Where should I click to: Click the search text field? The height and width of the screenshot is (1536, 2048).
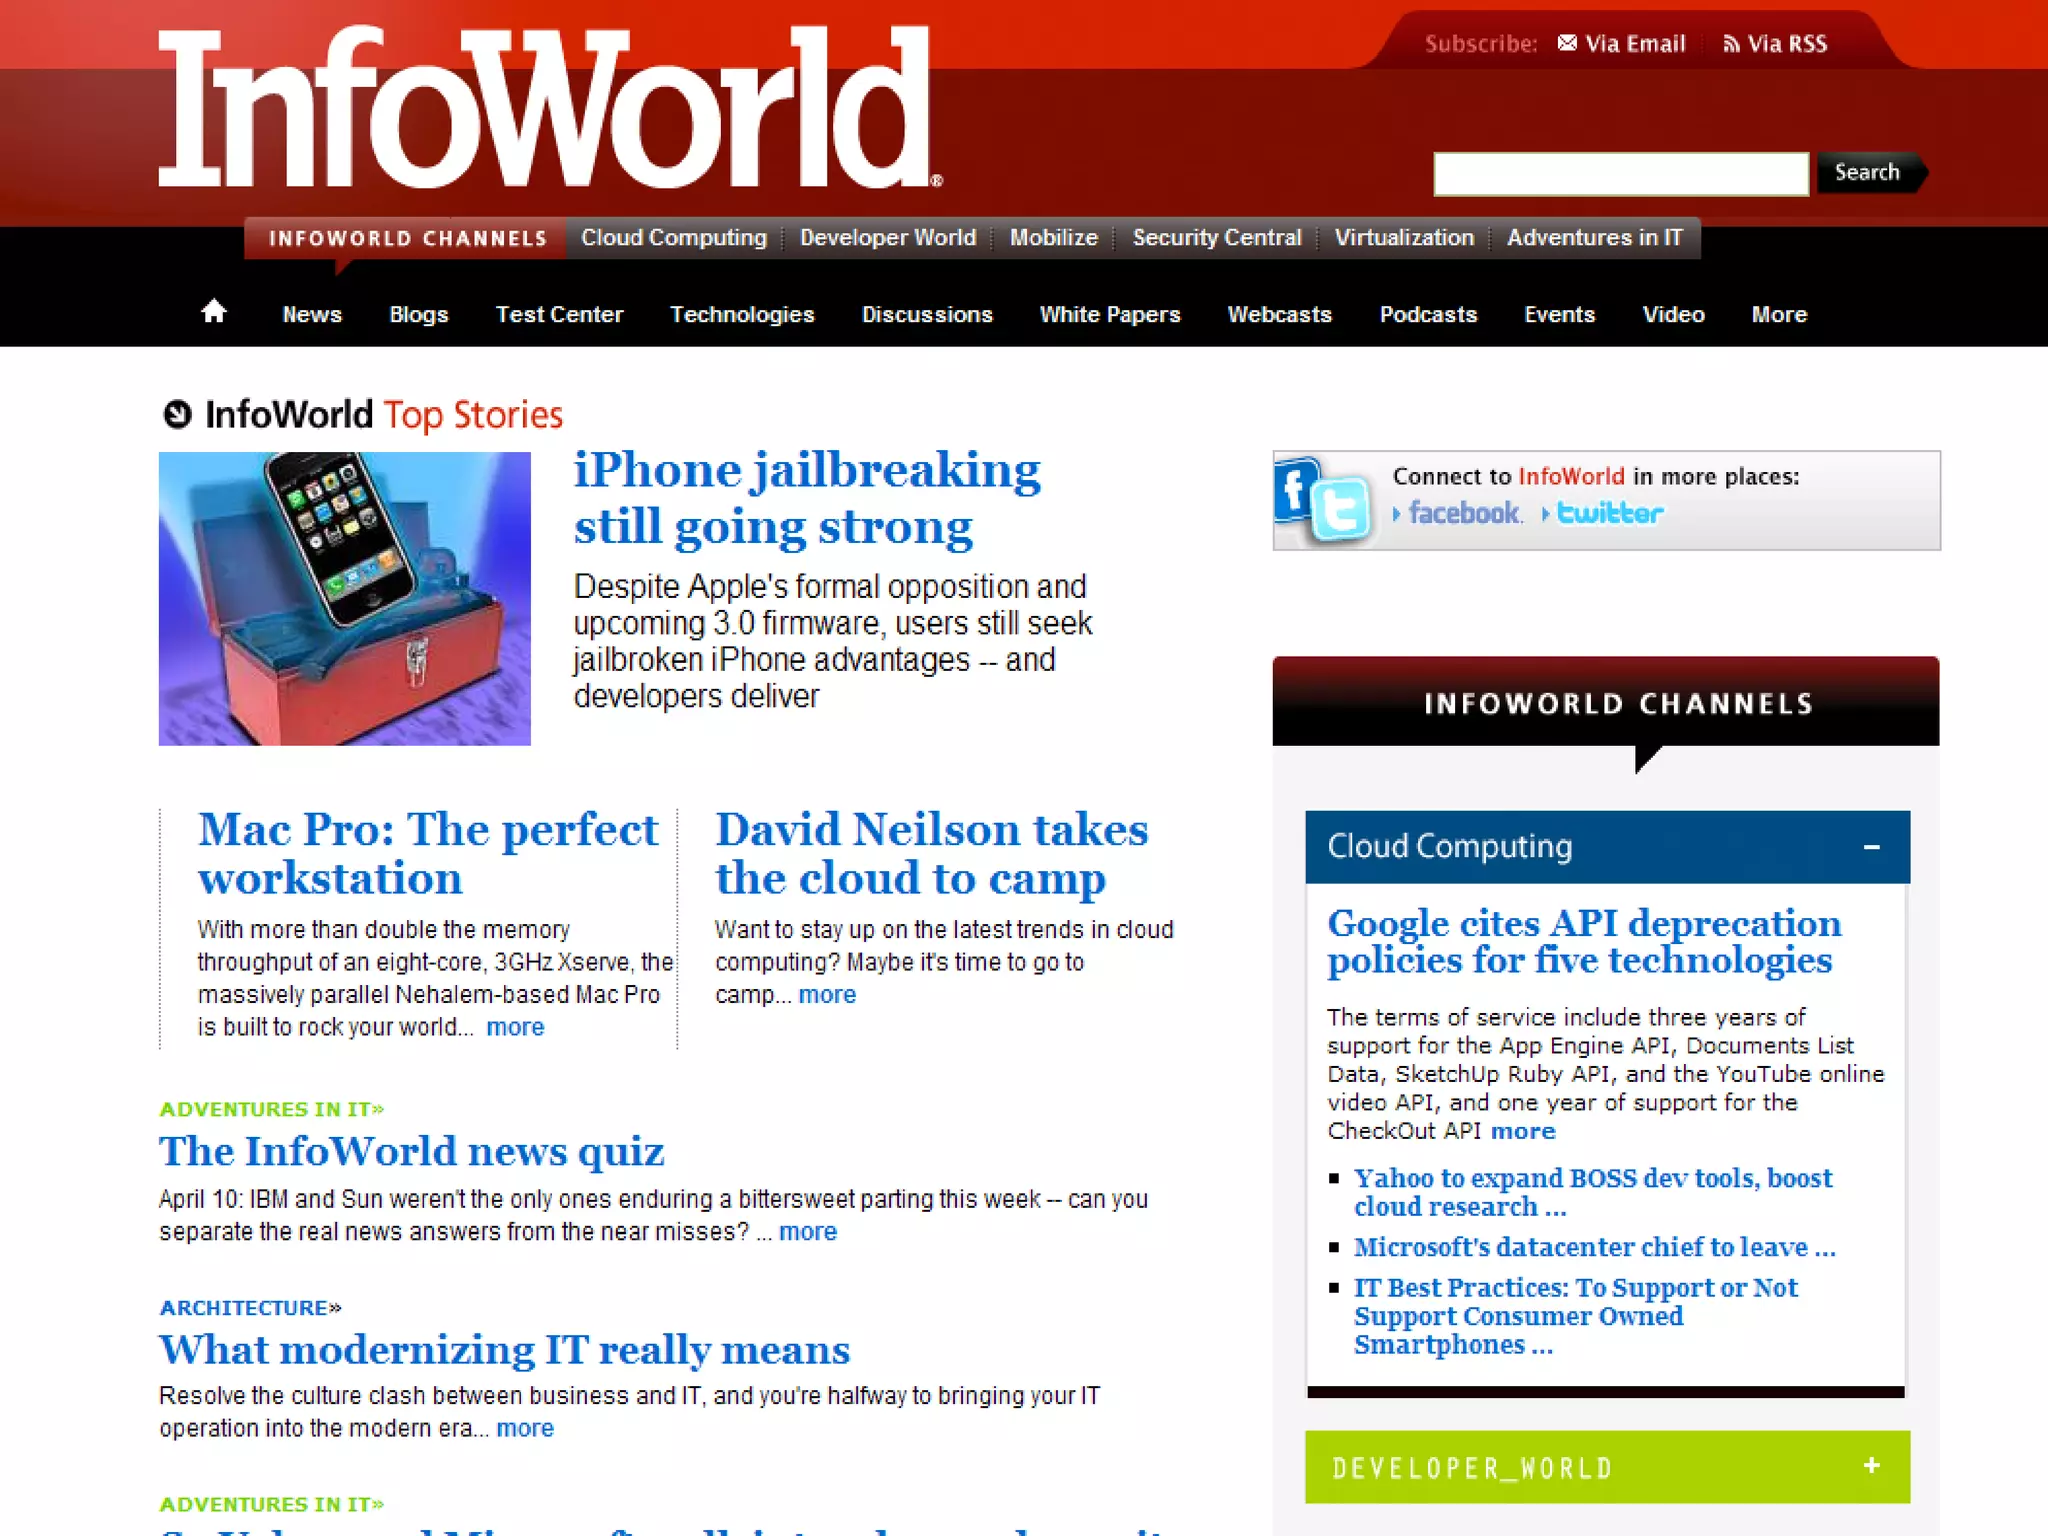pyautogui.click(x=1620, y=174)
